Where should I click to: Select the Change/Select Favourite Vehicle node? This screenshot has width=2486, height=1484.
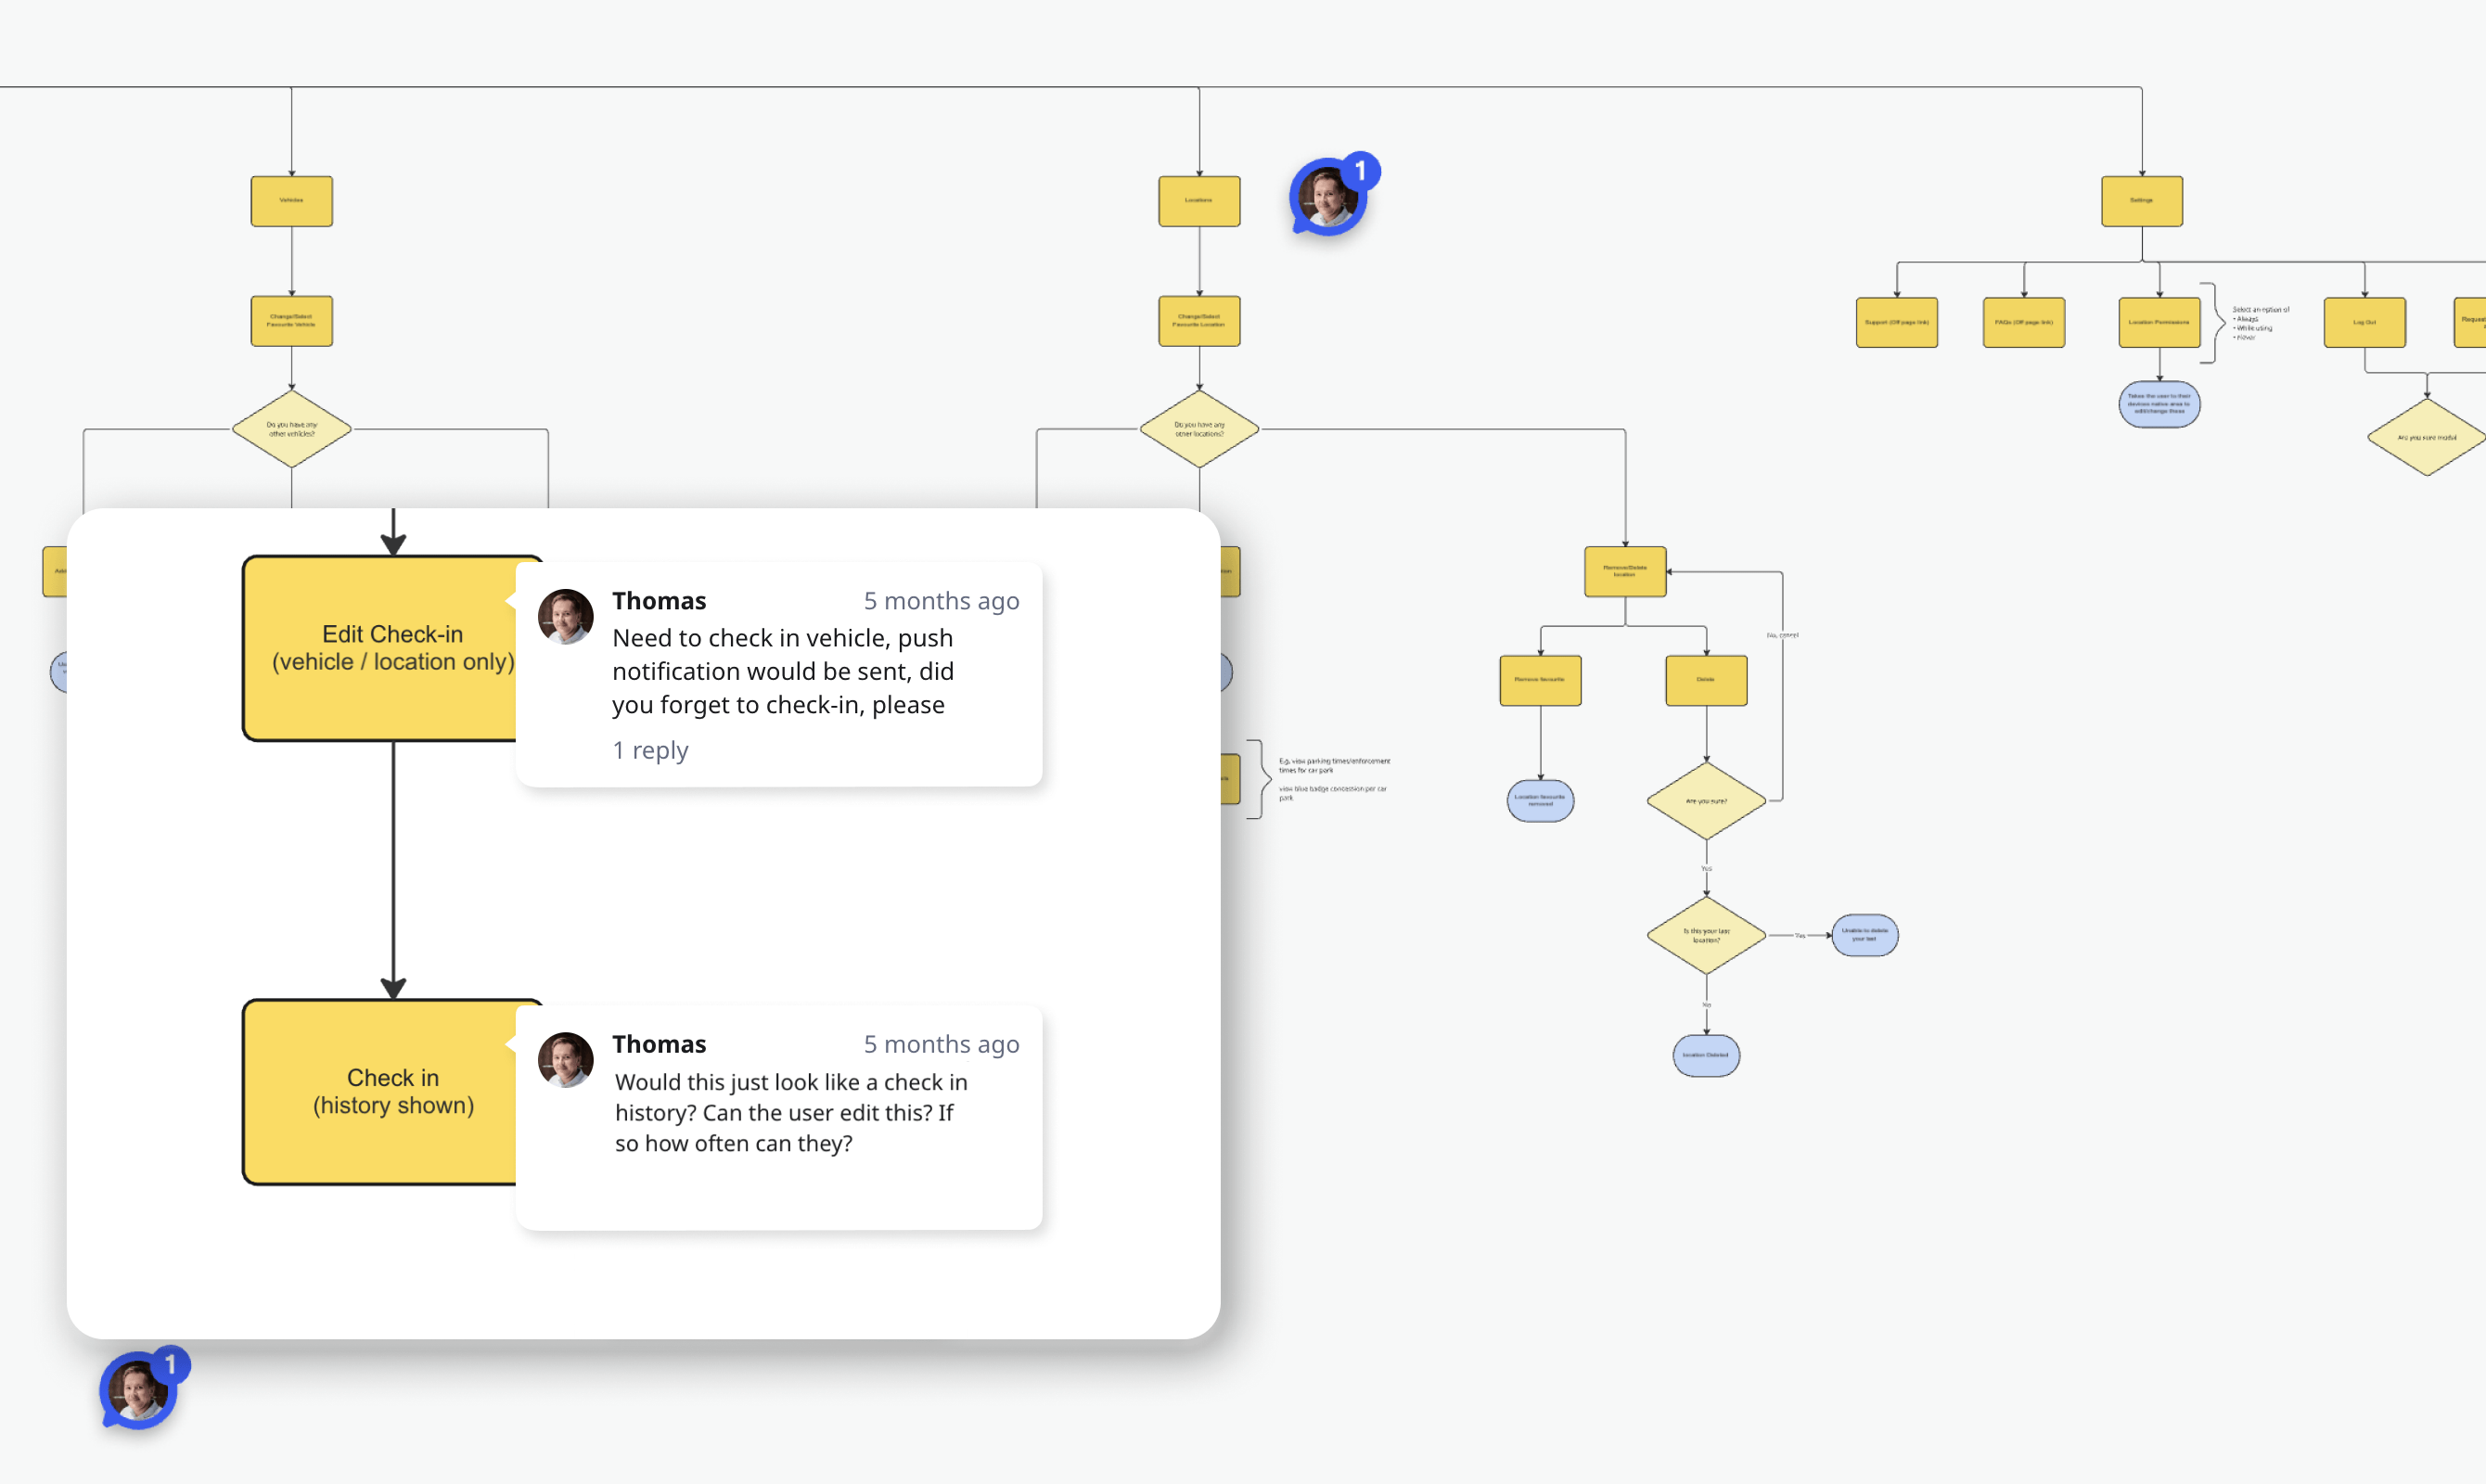(292, 321)
